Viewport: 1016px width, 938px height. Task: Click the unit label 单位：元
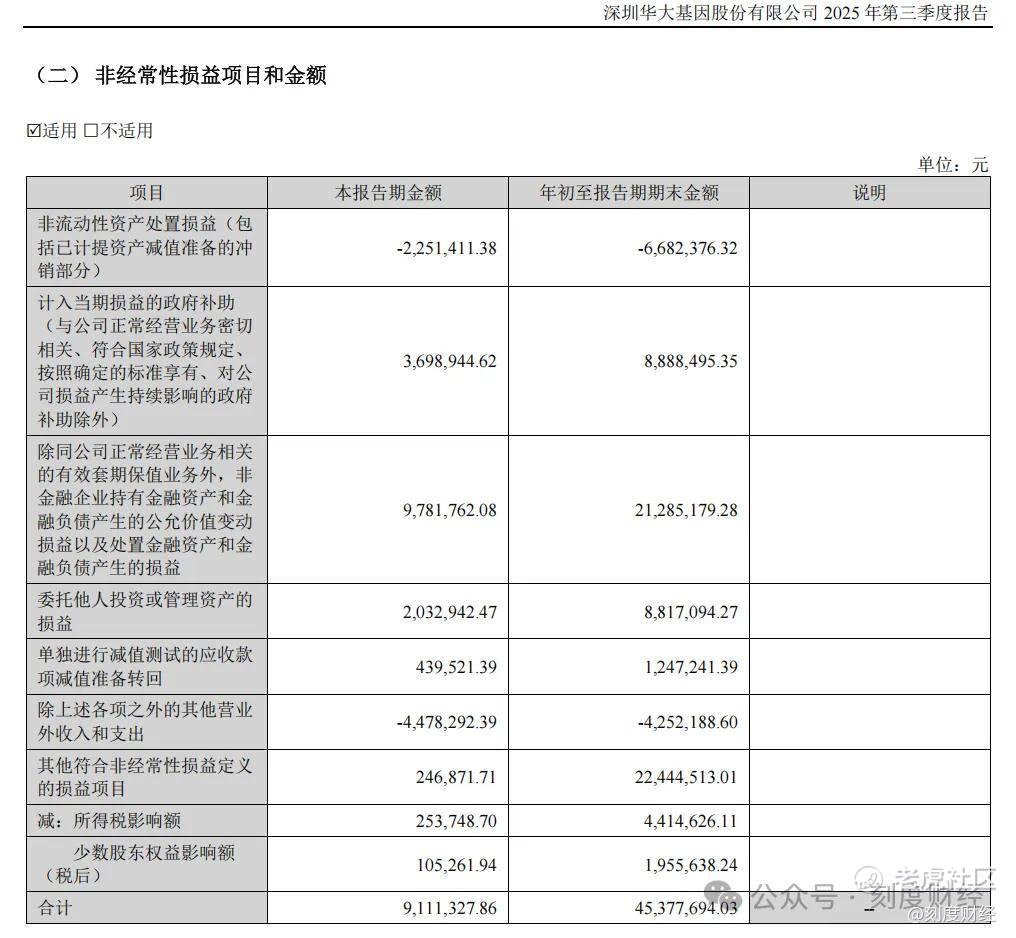pyautogui.click(x=952, y=165)
